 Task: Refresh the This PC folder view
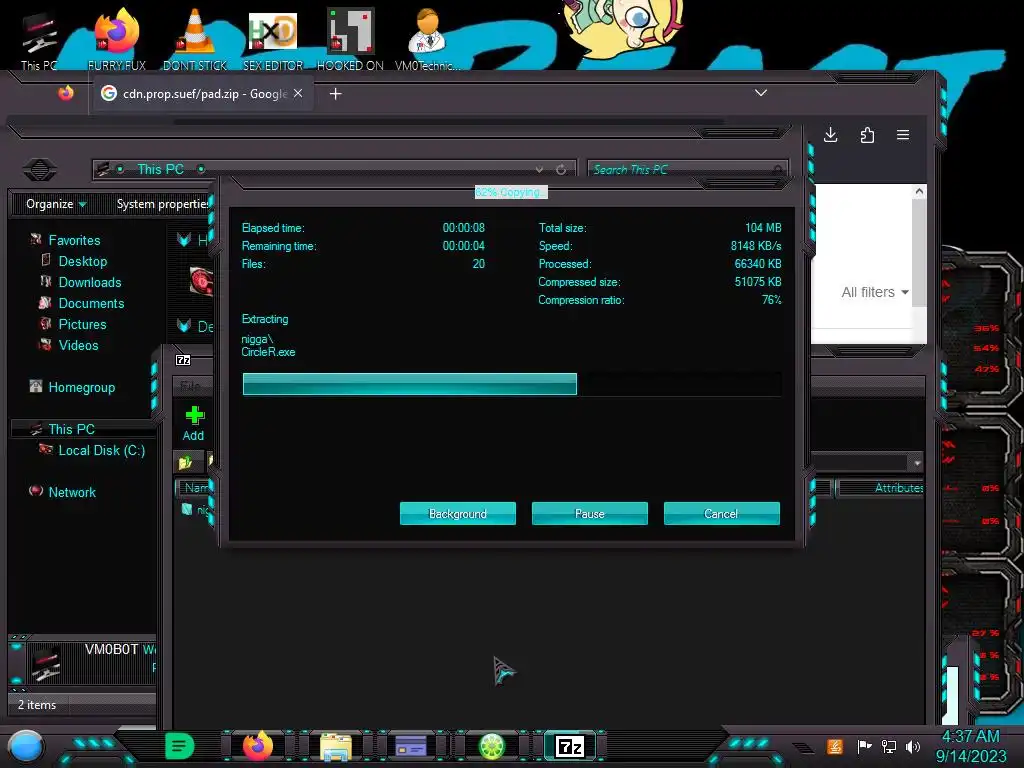point(561,170)
